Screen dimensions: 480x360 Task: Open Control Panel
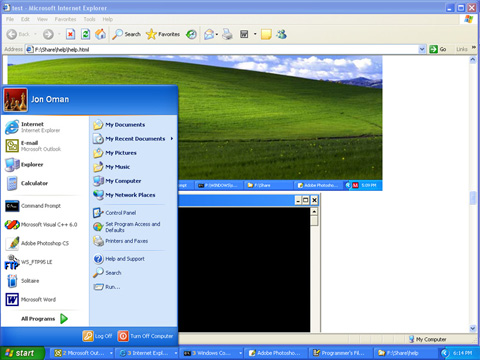(133, 213)
